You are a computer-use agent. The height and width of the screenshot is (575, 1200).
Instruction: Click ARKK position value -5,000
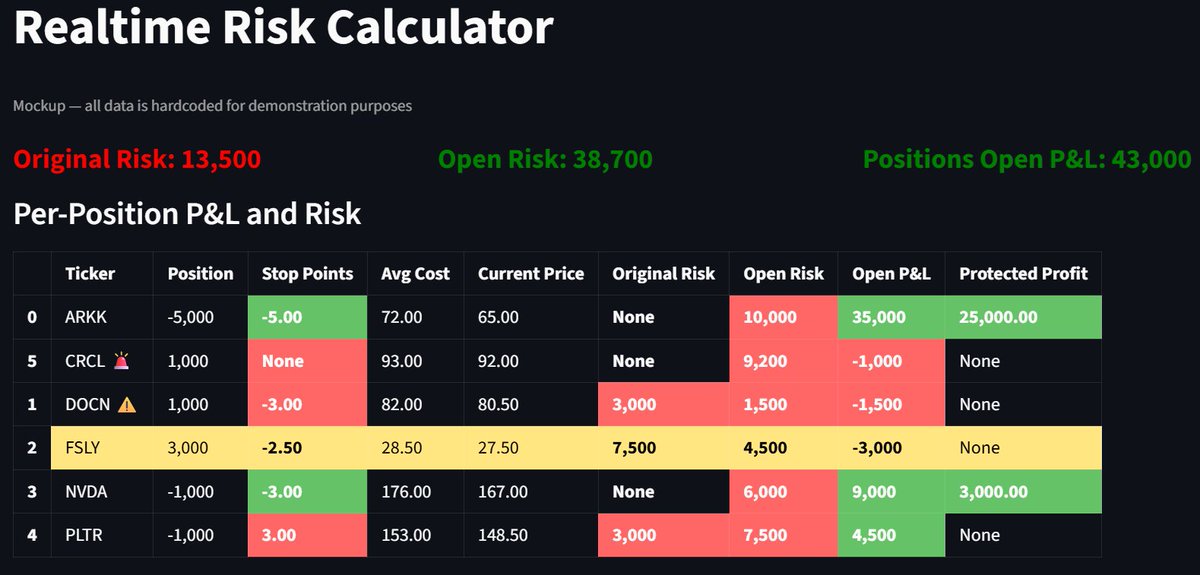pyautogui.click(x=188, y=317)
